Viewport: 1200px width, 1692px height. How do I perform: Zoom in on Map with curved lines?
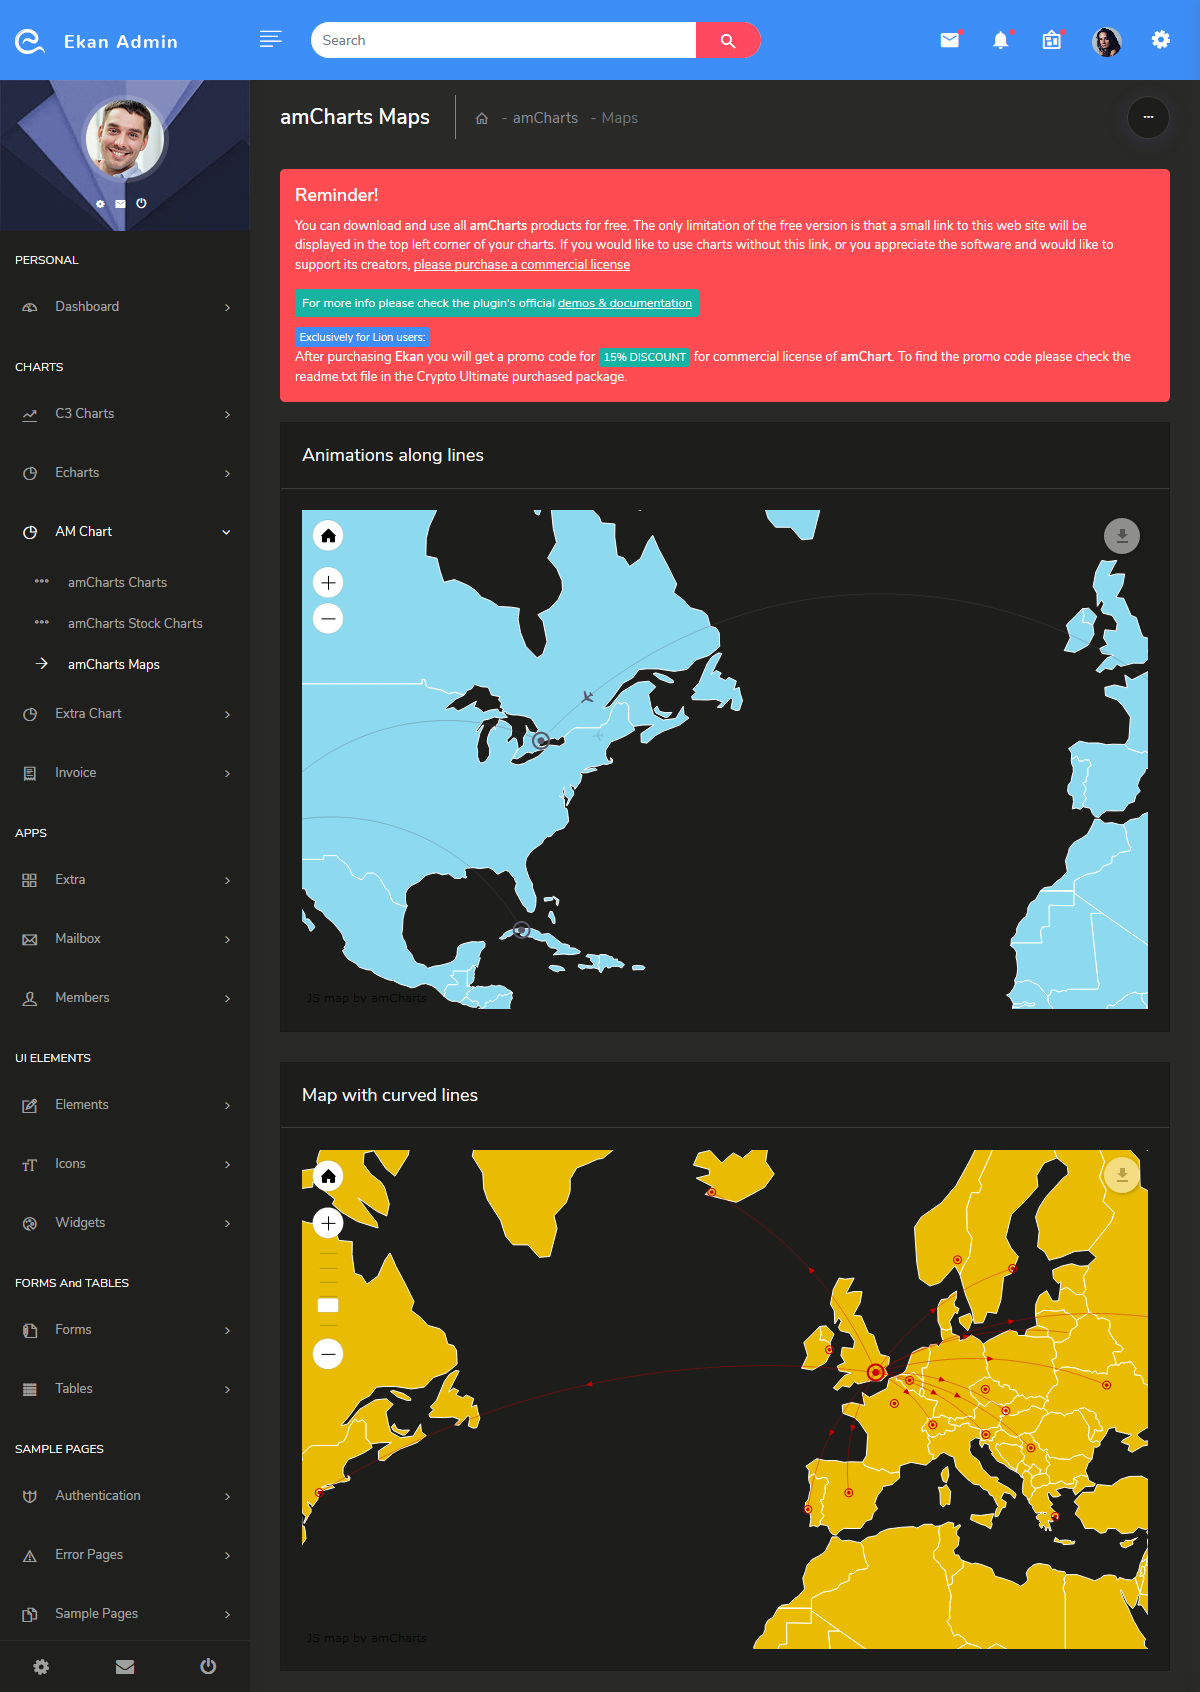pyautogui.click(x=328, y=1223)
